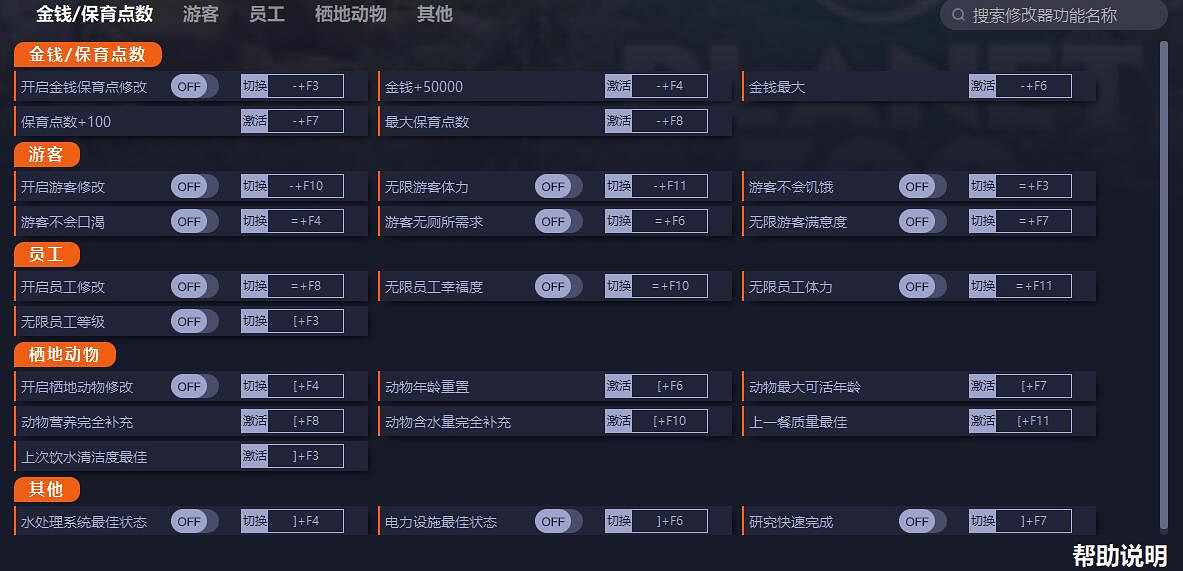The height and width of the screenshot is (571, 1183).
Task: Click the magnifier icon in search box
Action: pyautogui.click(x=958, y=15)
